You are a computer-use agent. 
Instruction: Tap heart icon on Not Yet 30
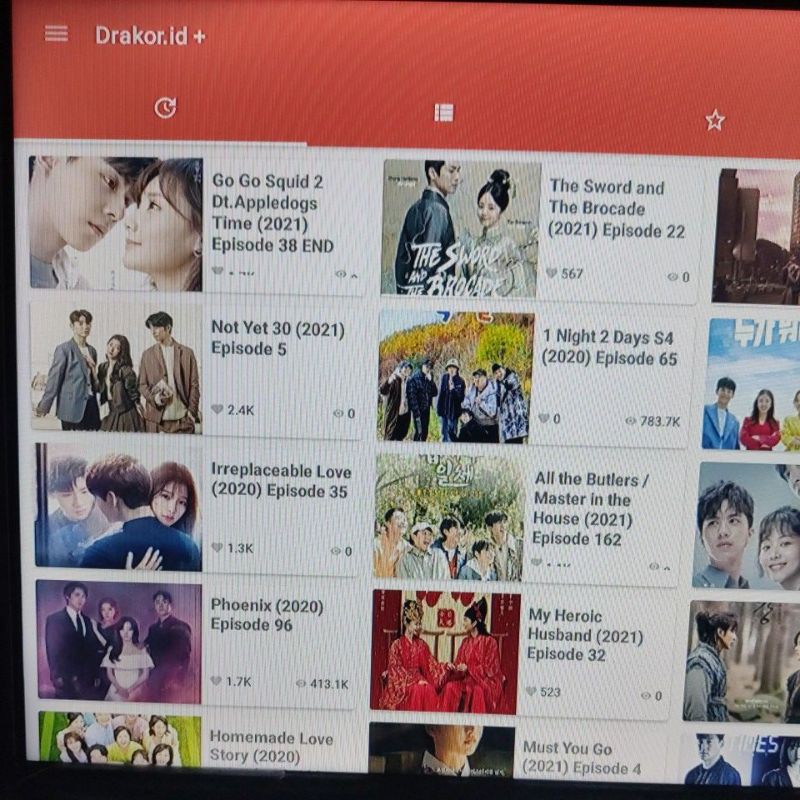pyautogui.click(x=217, y=410)
